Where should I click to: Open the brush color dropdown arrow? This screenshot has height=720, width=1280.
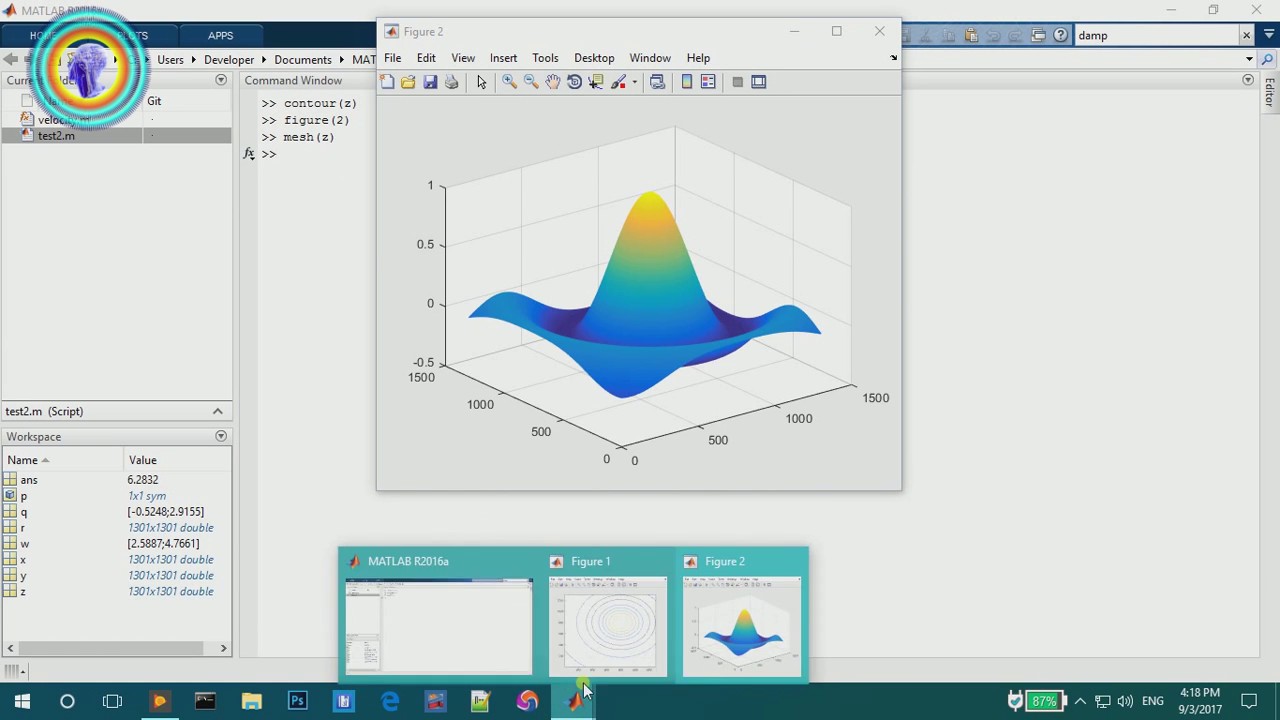[634, 83]
